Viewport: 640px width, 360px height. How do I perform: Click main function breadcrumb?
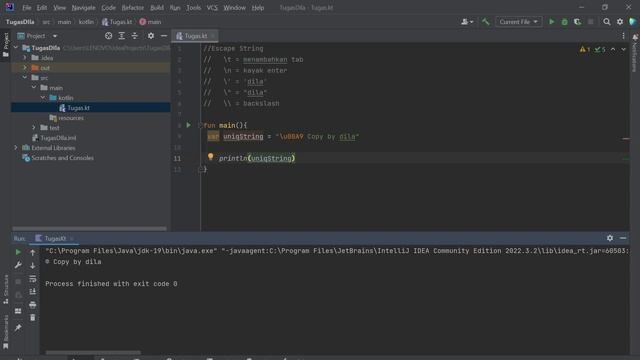point(150,22)
